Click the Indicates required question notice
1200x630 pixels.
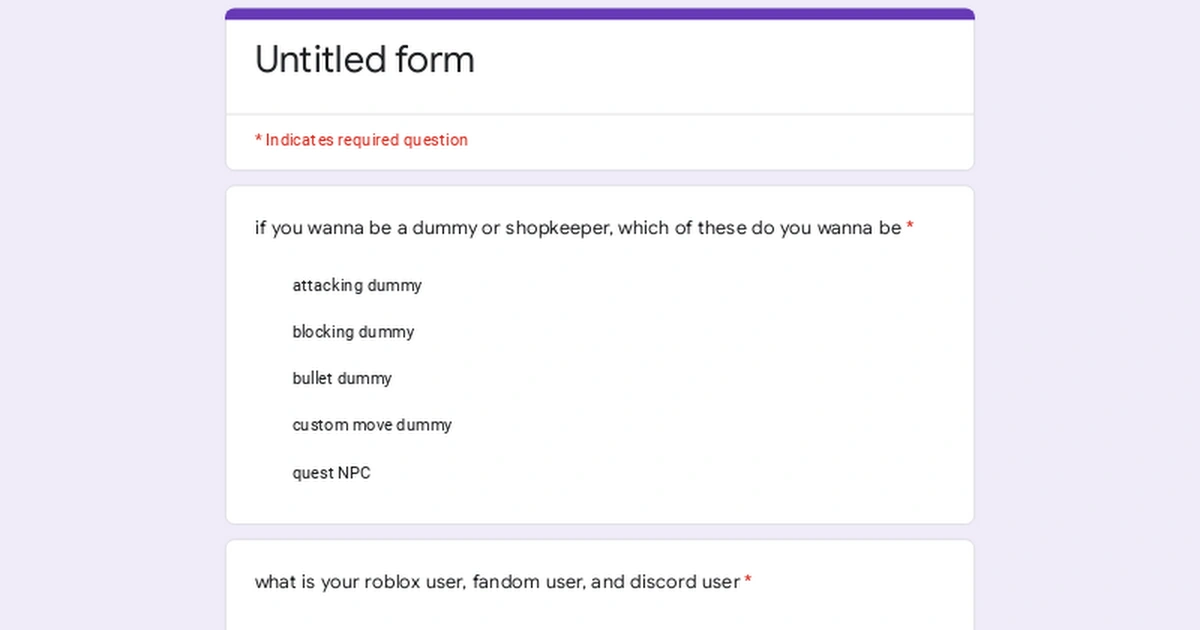[x=361, y=140]
